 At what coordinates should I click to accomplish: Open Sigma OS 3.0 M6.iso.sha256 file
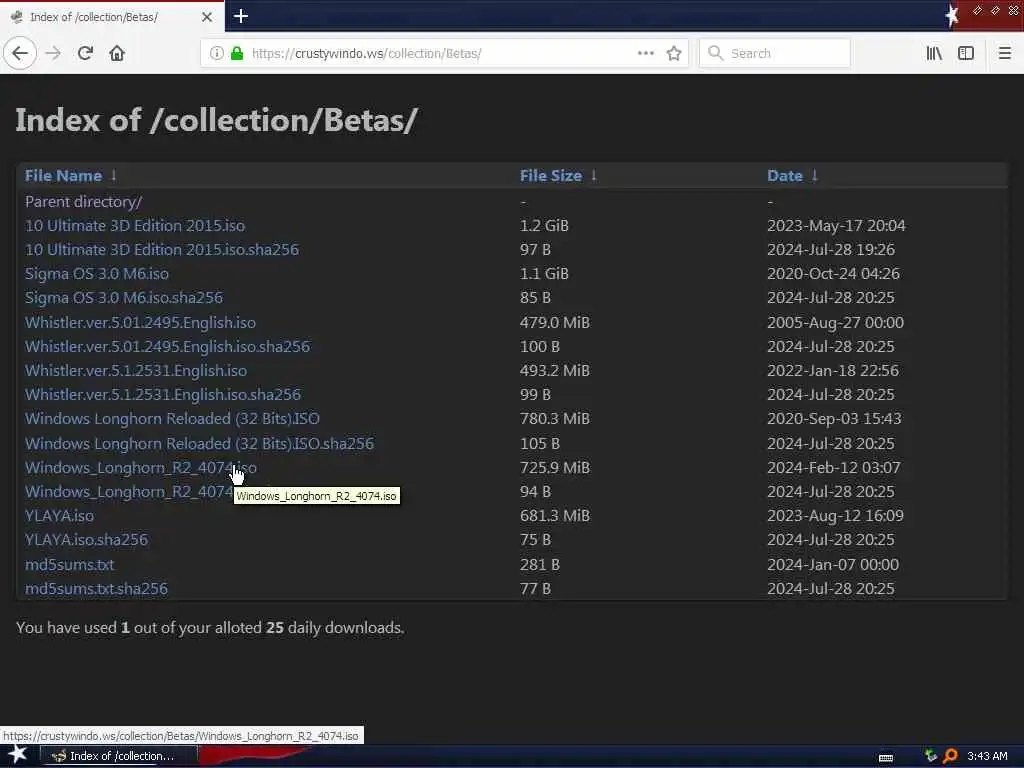pyautogui.click(x=124, y=297)
